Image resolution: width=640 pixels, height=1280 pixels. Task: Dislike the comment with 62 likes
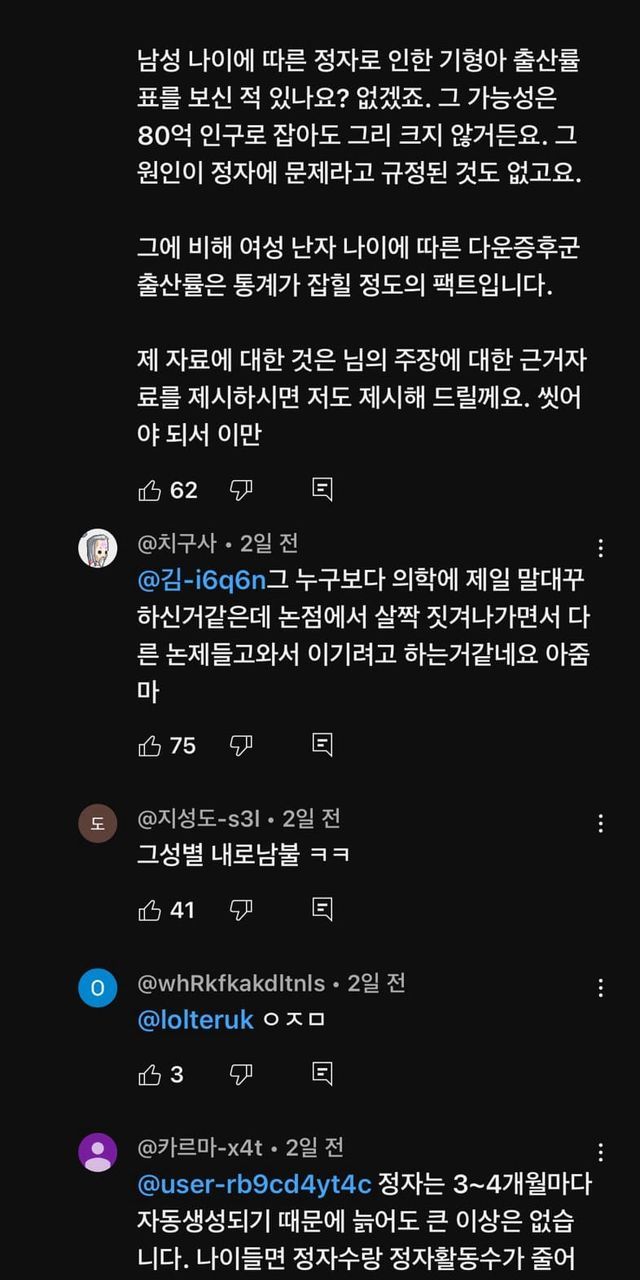[x=241, y=490]
